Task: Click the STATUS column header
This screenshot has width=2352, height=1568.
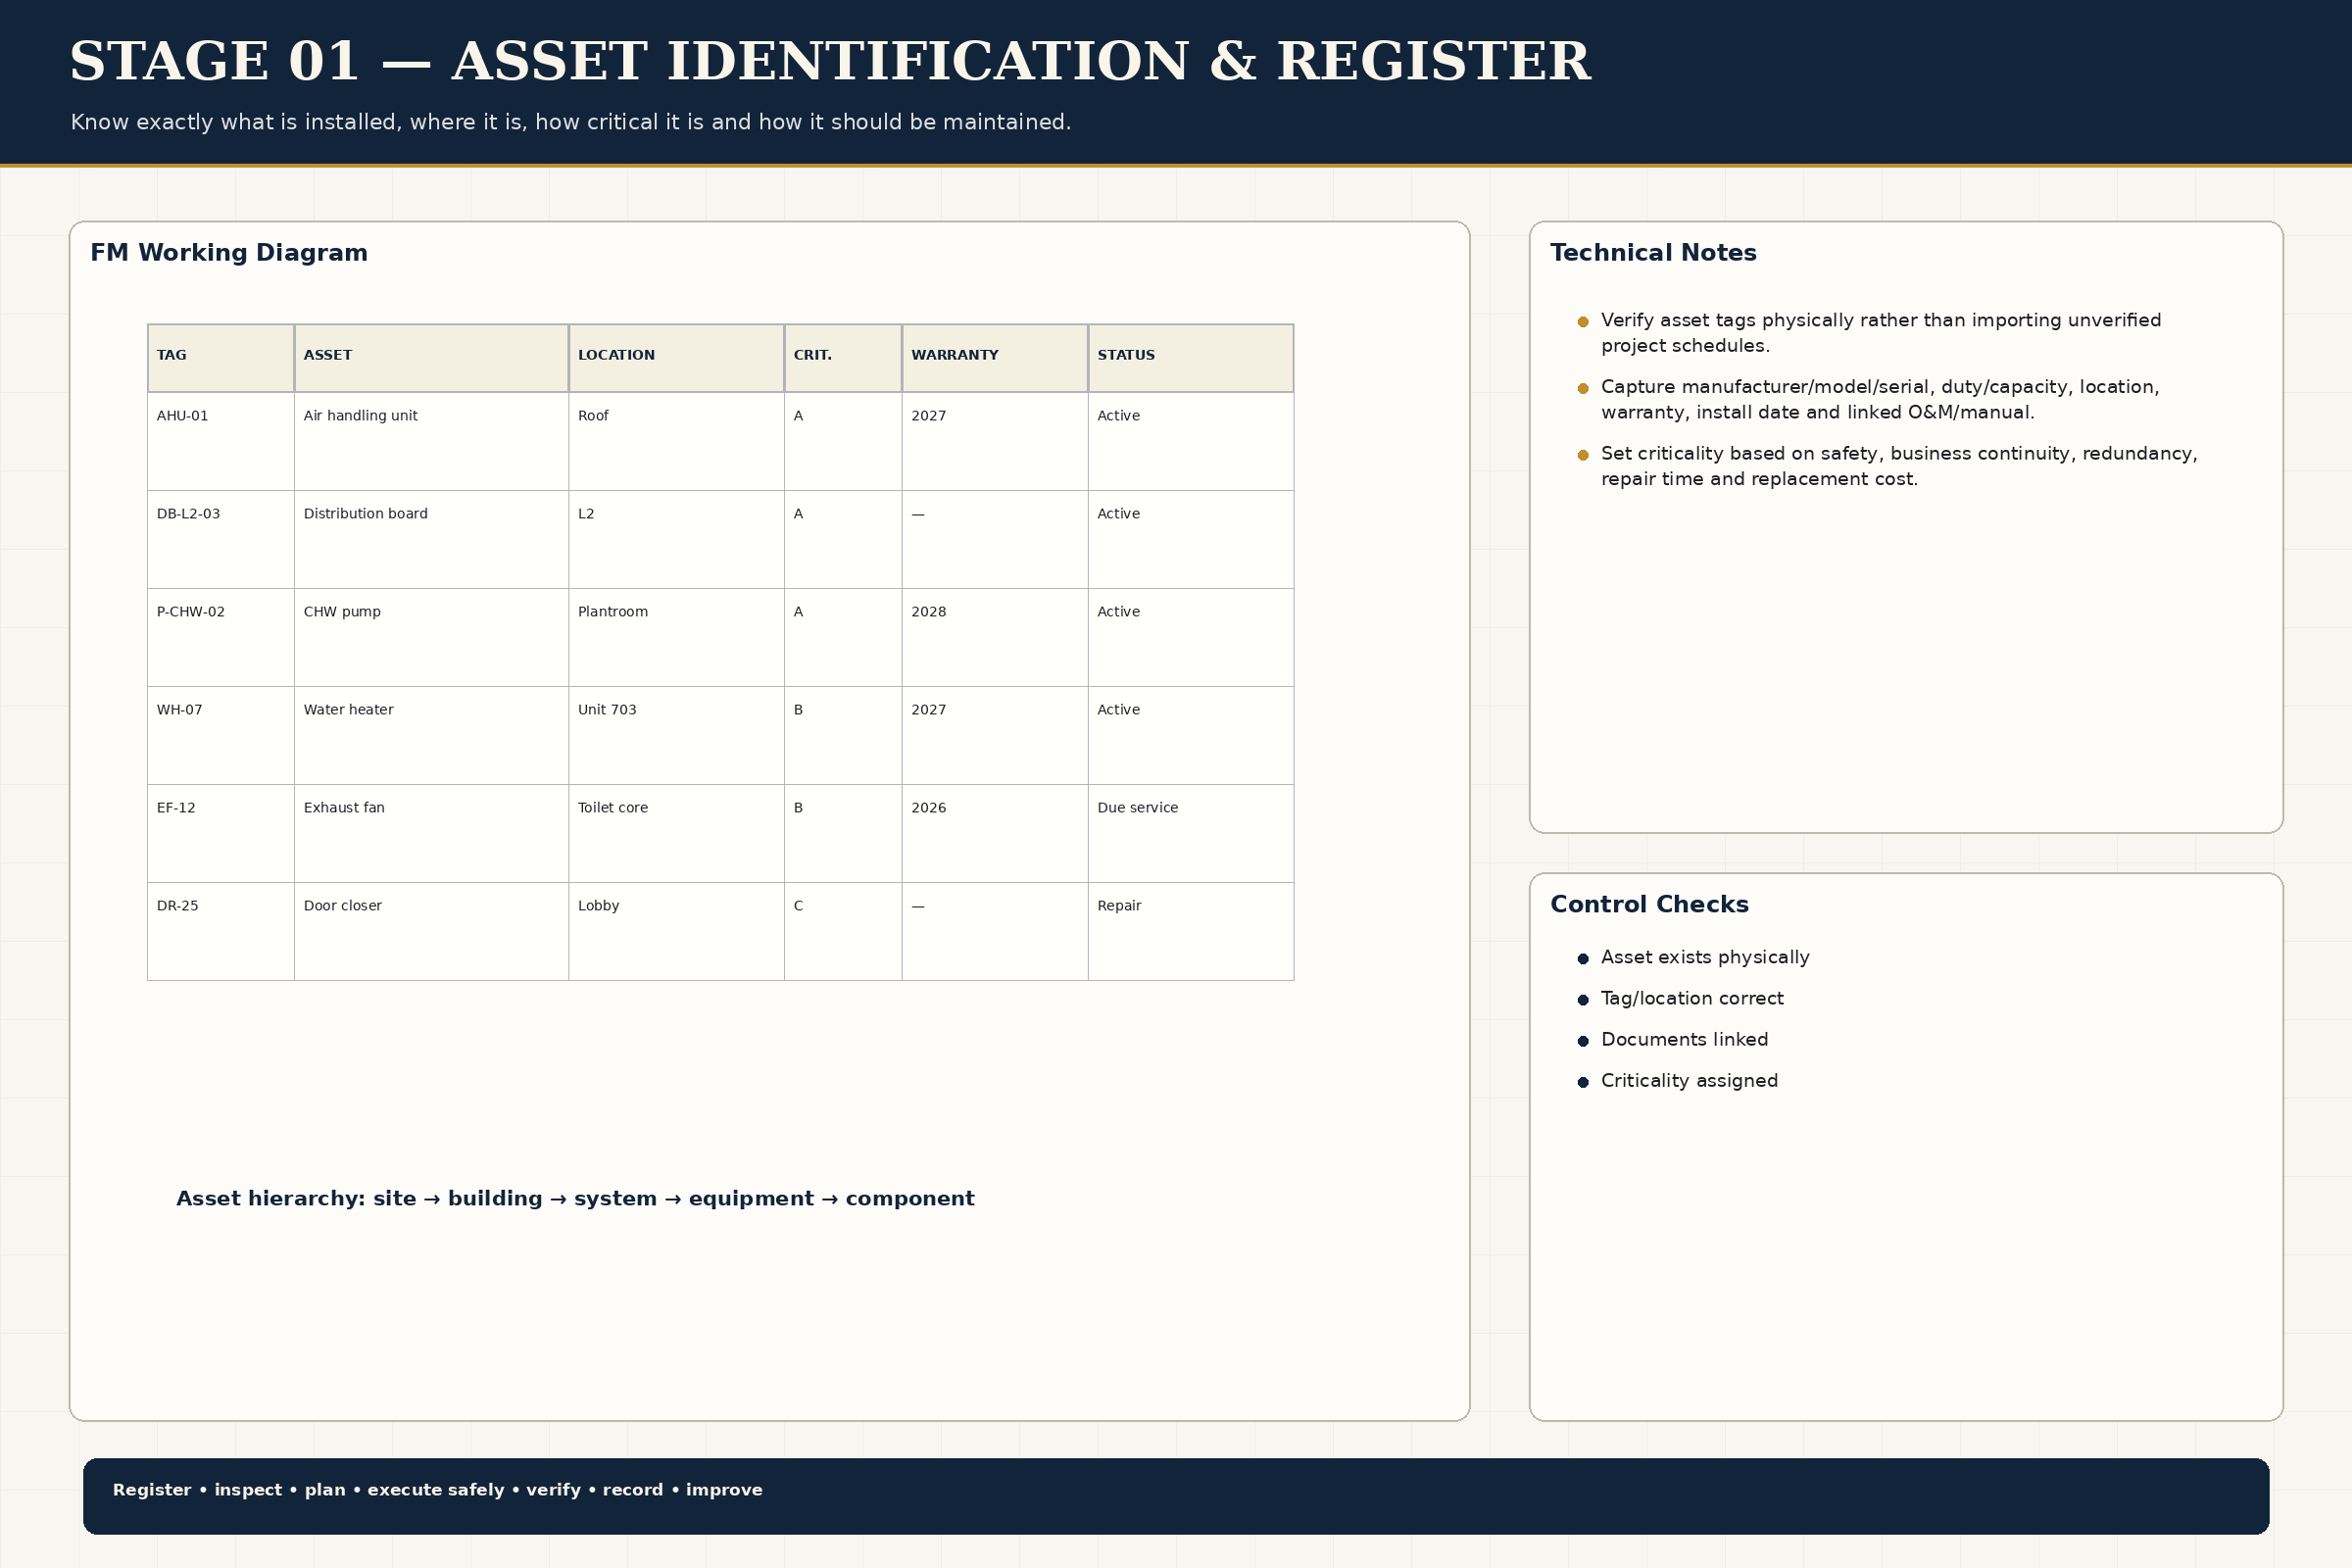Action: tap(1191, 358)
